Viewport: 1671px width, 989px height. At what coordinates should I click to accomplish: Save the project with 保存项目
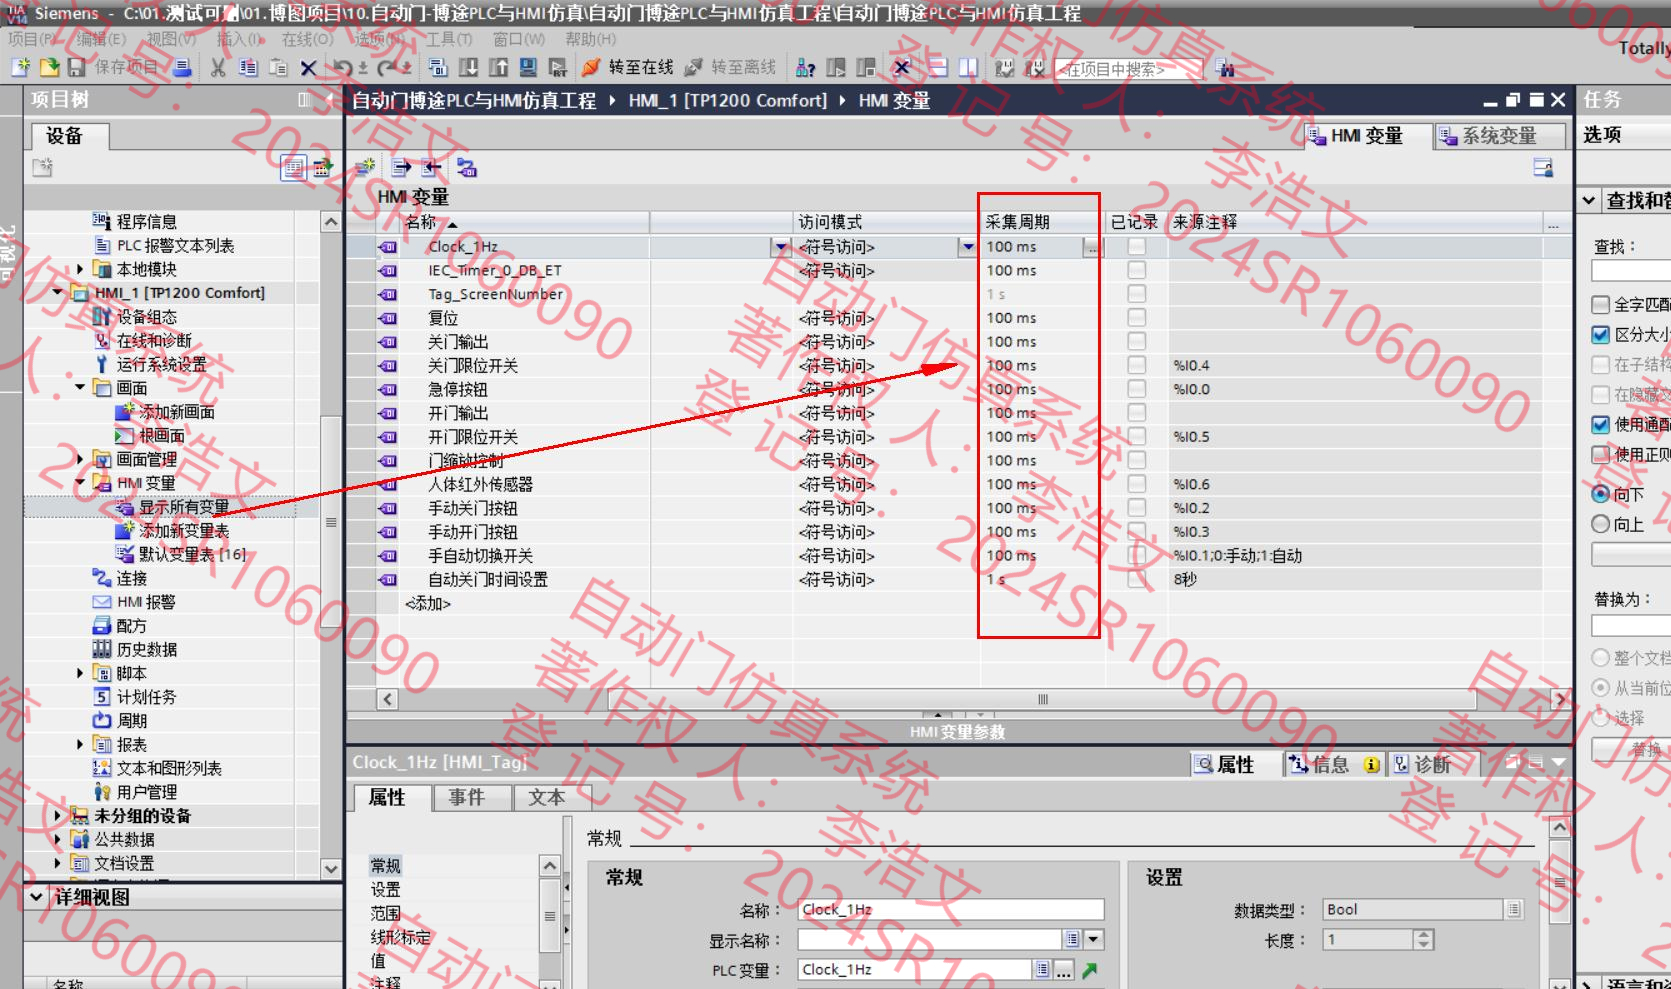click(113, 68)
